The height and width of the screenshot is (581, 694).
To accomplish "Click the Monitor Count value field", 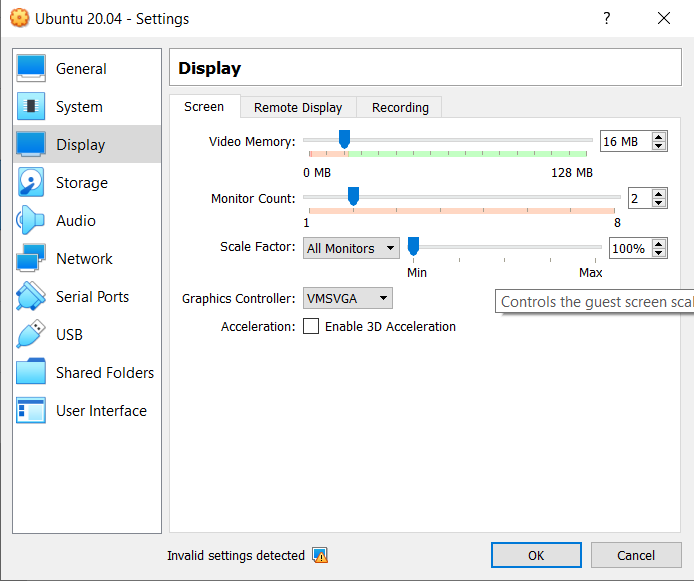I will pos(640,198).
